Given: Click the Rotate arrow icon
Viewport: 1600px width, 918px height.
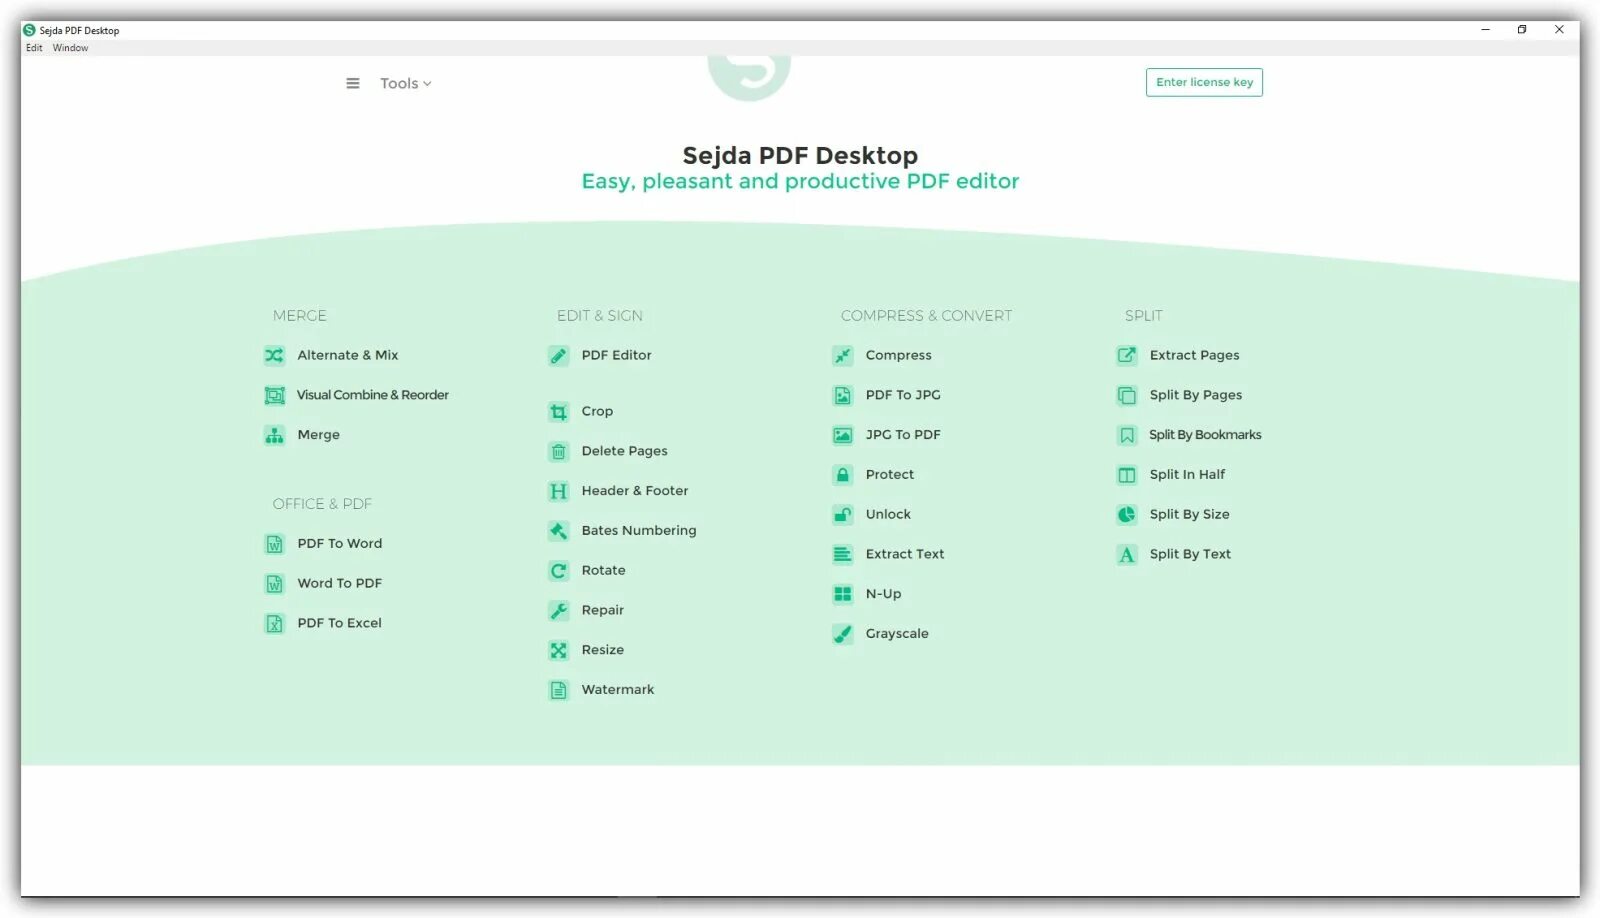Looking at the screenshot, I should 559,571.
